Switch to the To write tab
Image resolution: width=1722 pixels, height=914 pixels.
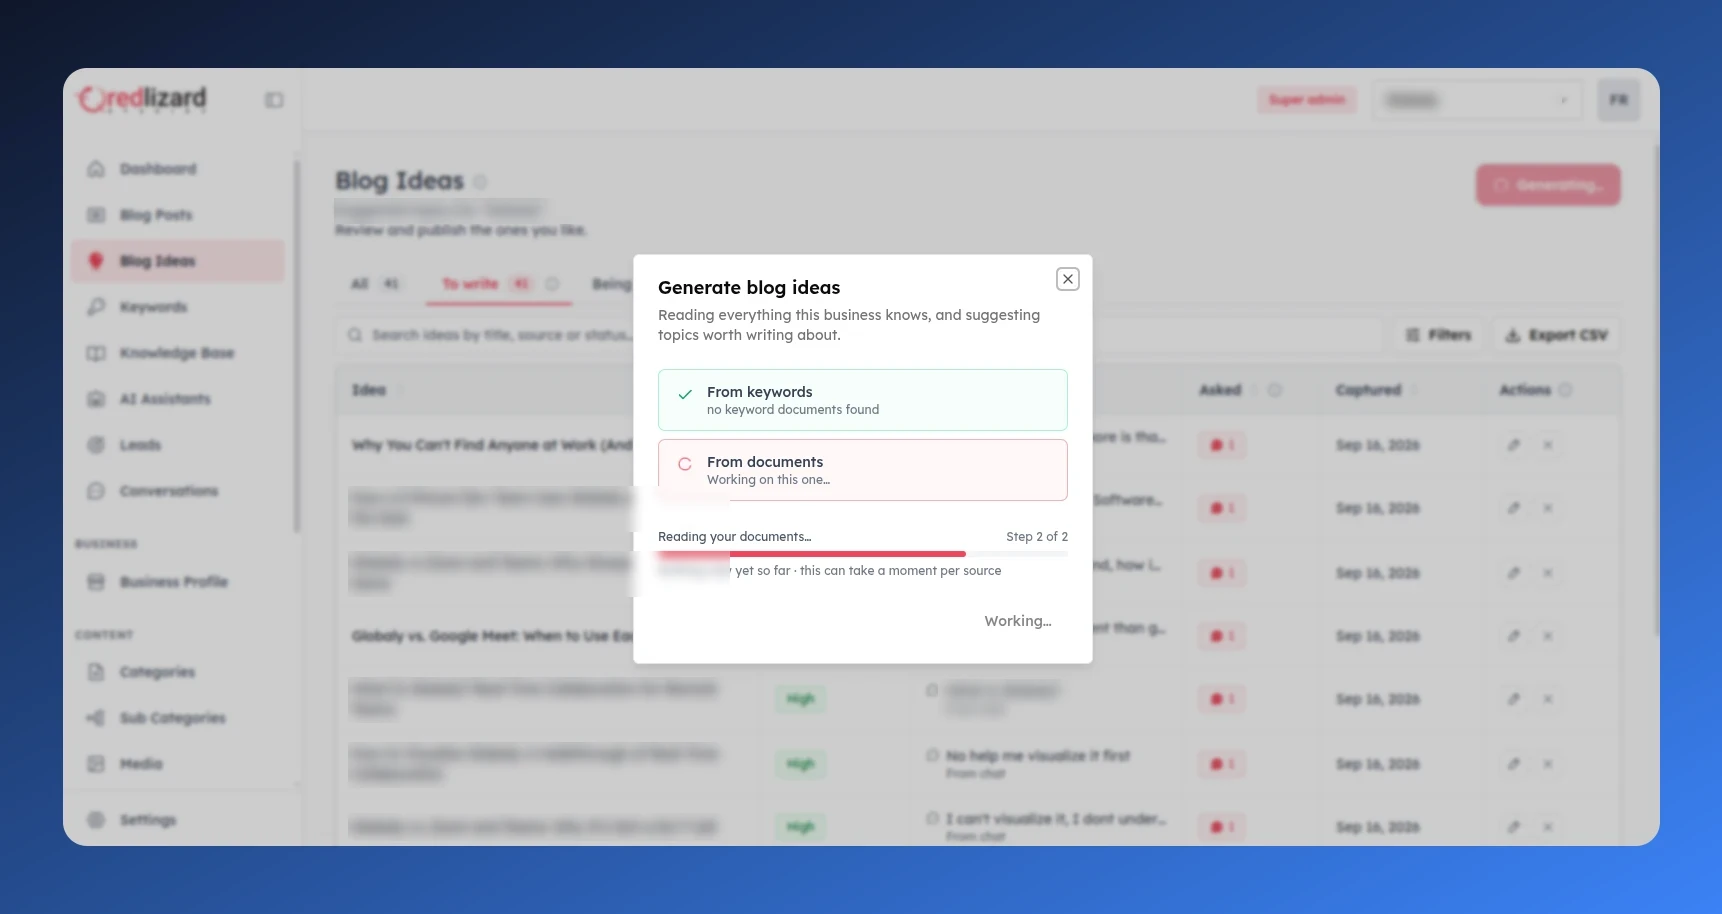point(499,284)
